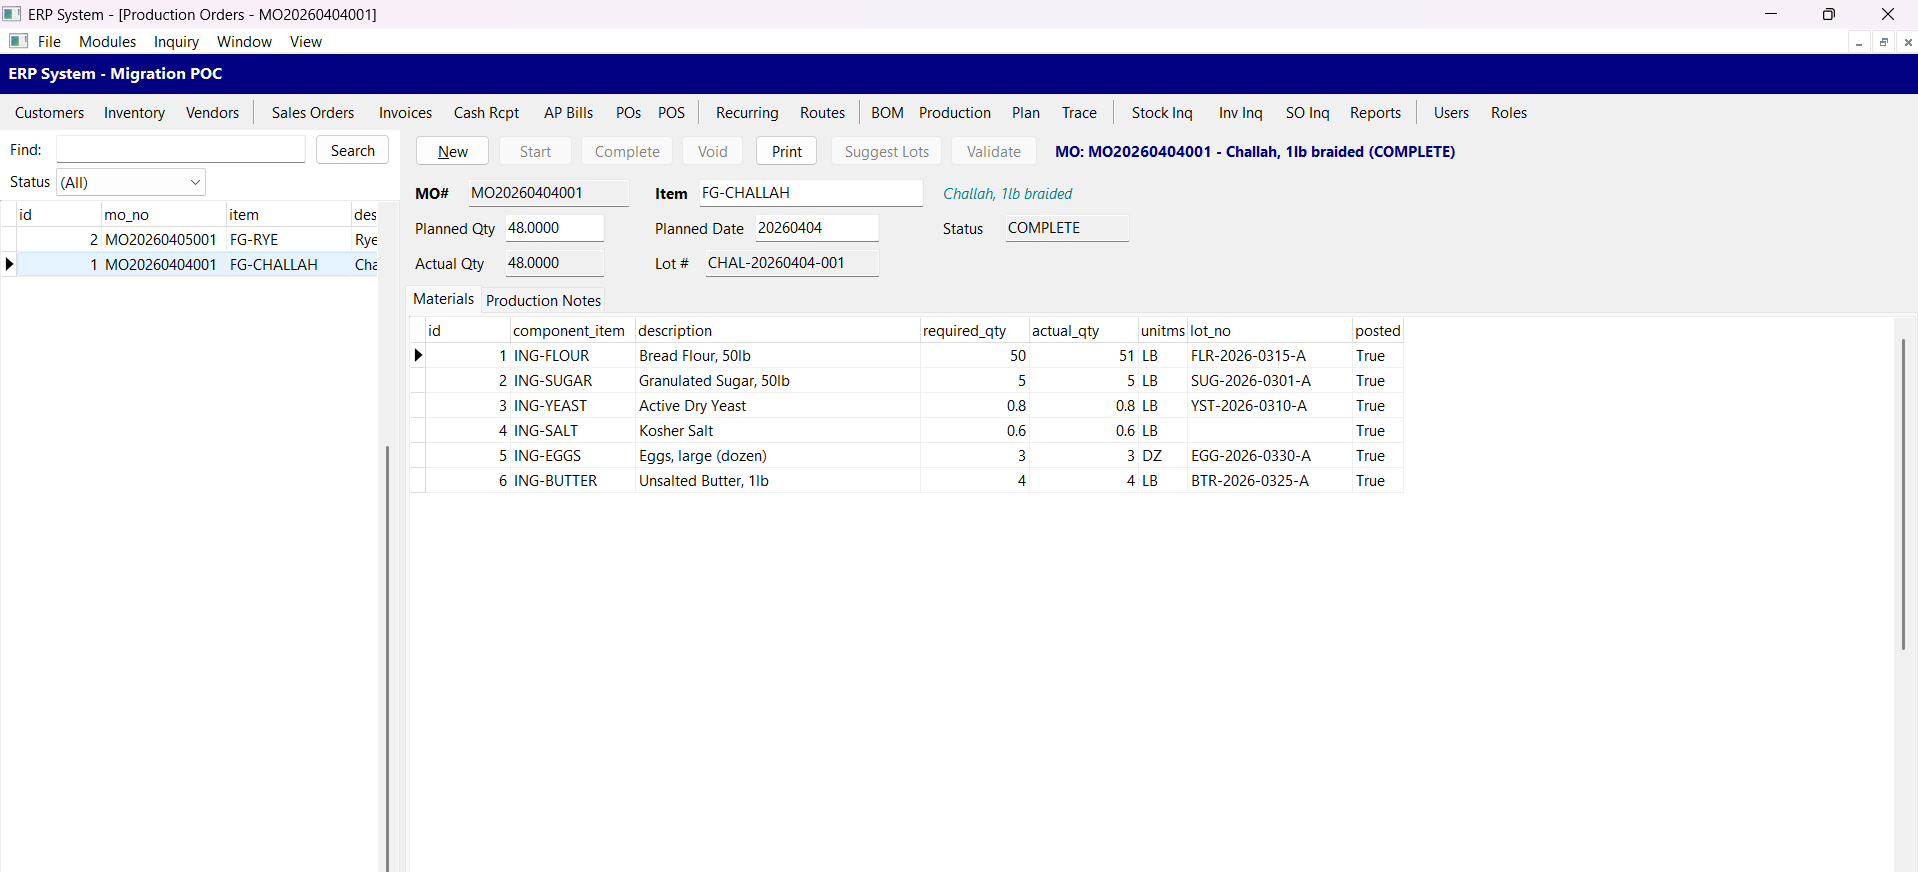Screen dimensions: 1918x872
Task: Click the Planned Date field 20260404
Action: [x=817, y=228]
